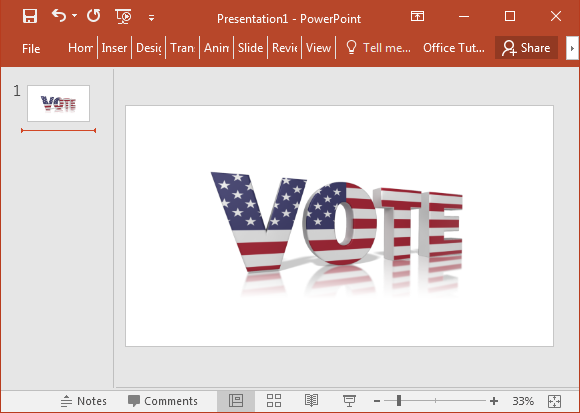Screen dimensions: 580x413
Task: Open zoom dialog via 33% level
Action: (523, 401)
